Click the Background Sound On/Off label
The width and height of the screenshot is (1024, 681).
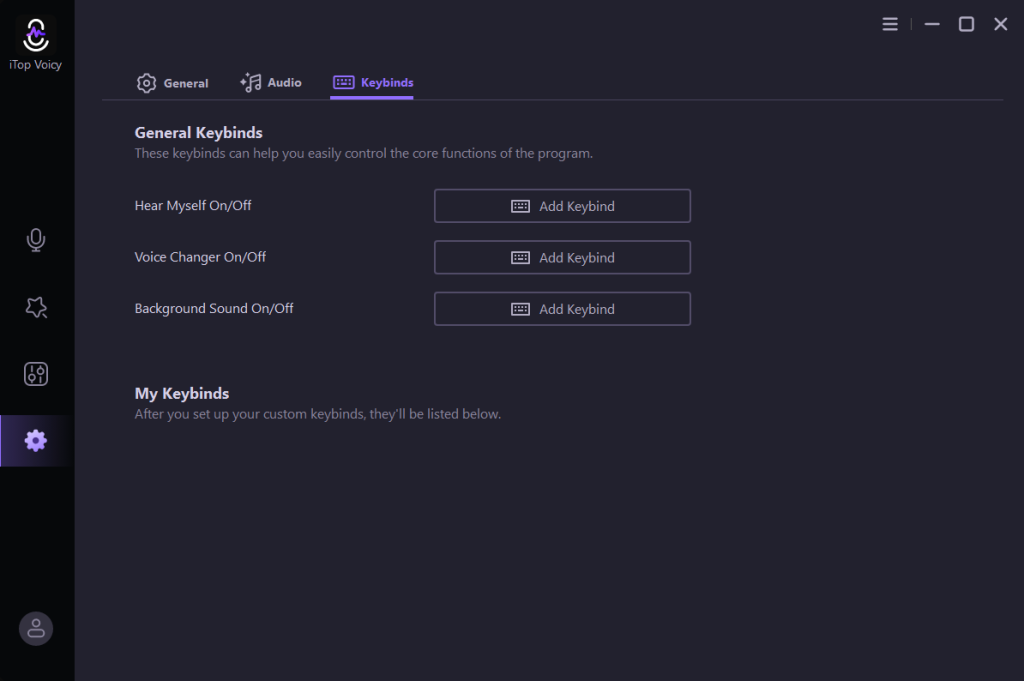[x=214, y=309]
